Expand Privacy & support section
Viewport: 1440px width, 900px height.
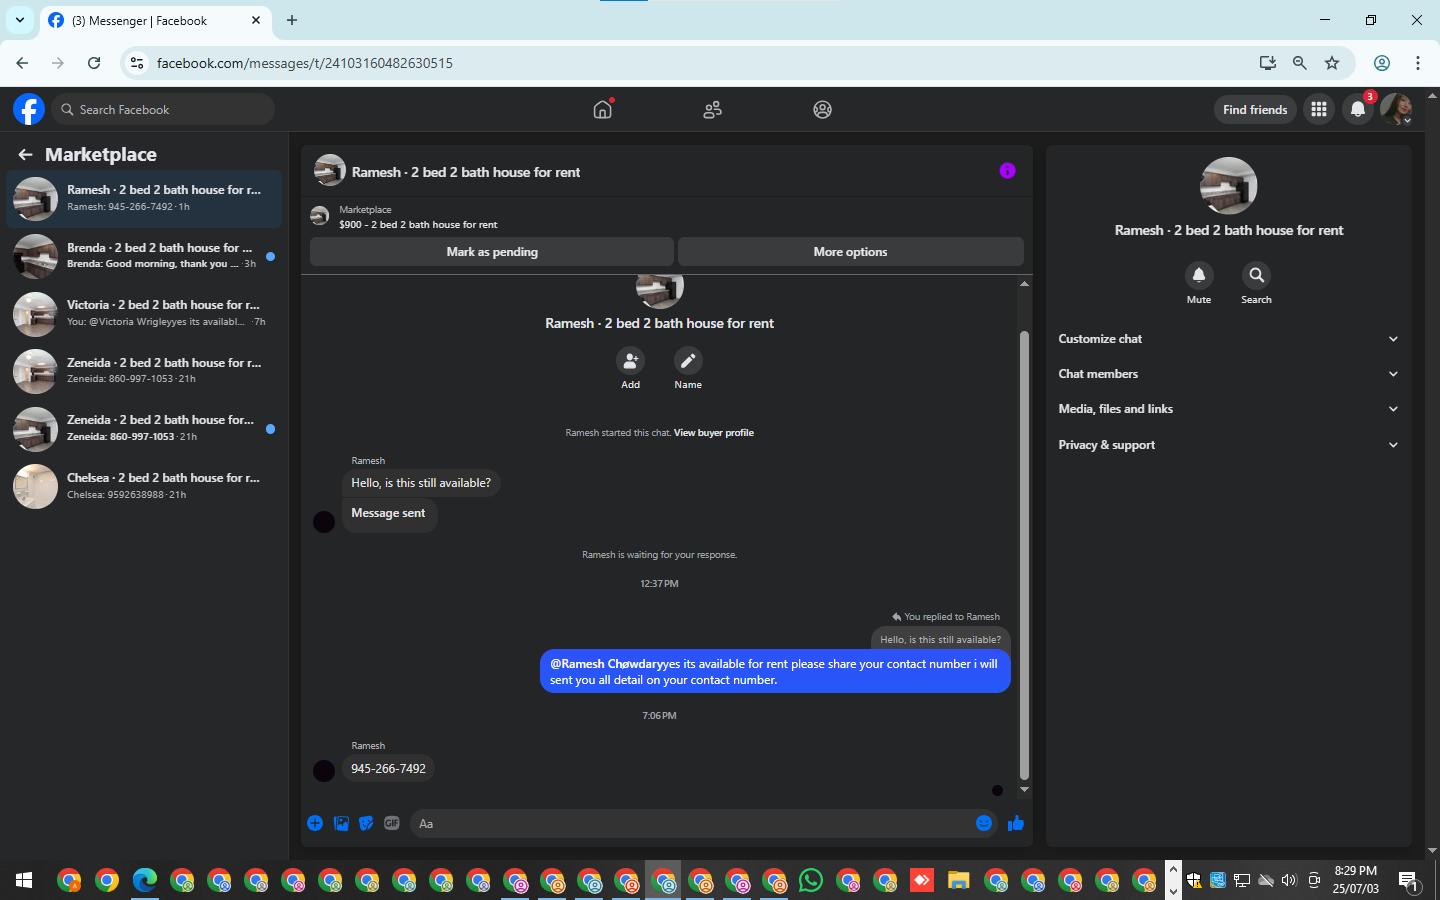click(x=1228, y=445)
